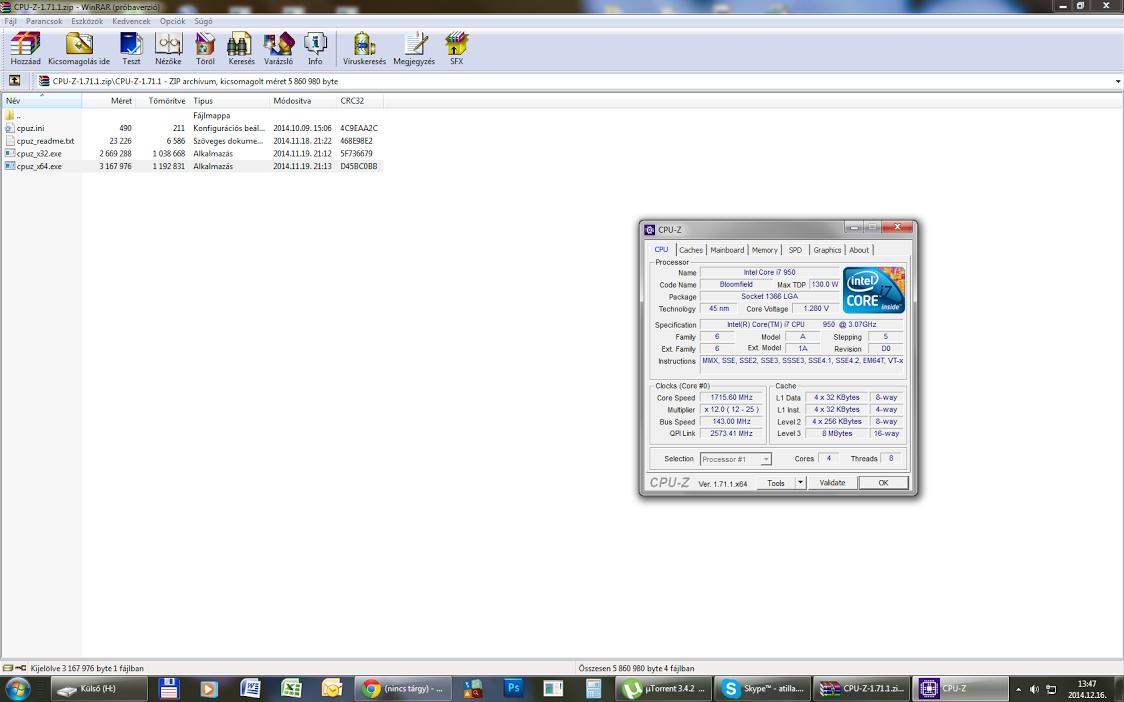Sort file list by Méret column
Screen dimensions: 1124x702
[x=108, y=101]
